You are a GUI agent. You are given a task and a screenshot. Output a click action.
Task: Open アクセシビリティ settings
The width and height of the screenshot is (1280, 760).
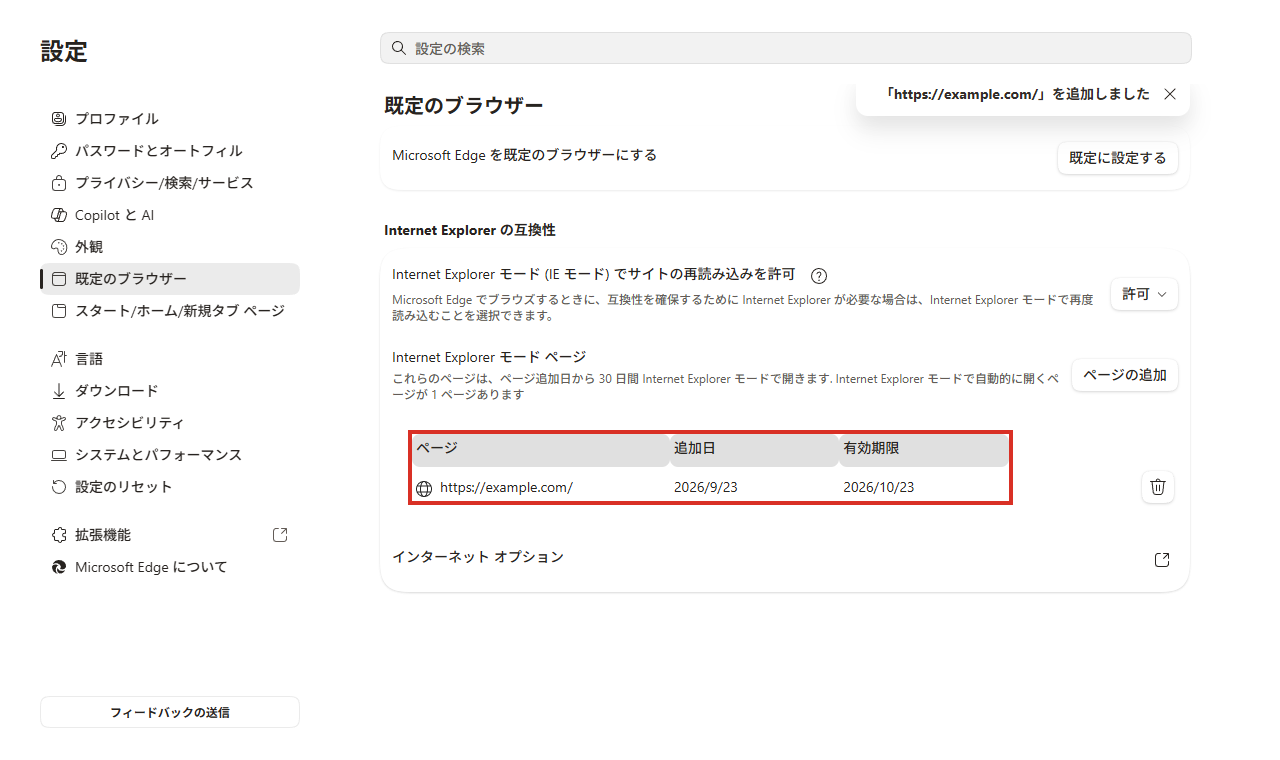point(170,423)
